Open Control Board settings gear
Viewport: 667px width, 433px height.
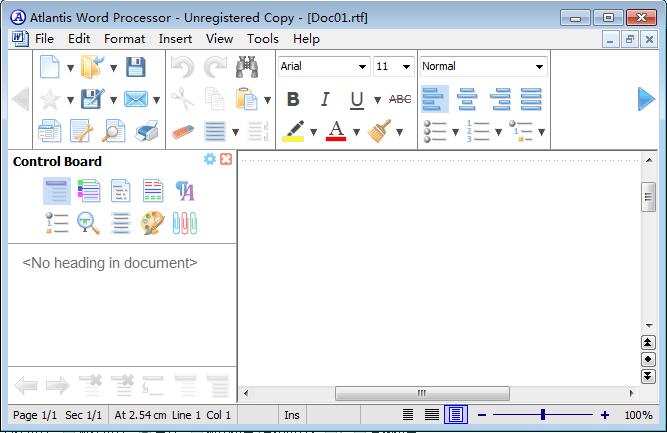209,159
